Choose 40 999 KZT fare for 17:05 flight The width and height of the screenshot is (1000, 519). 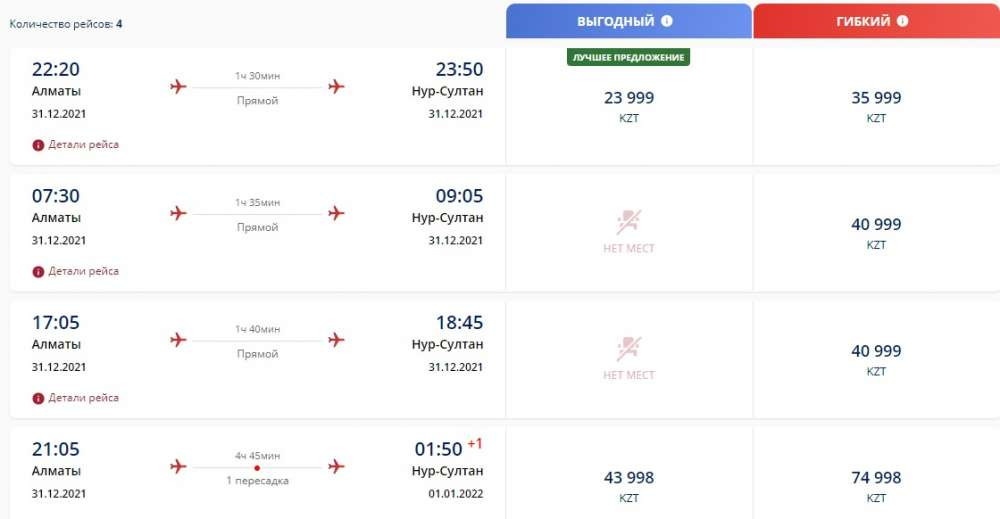tap(876, 360)
